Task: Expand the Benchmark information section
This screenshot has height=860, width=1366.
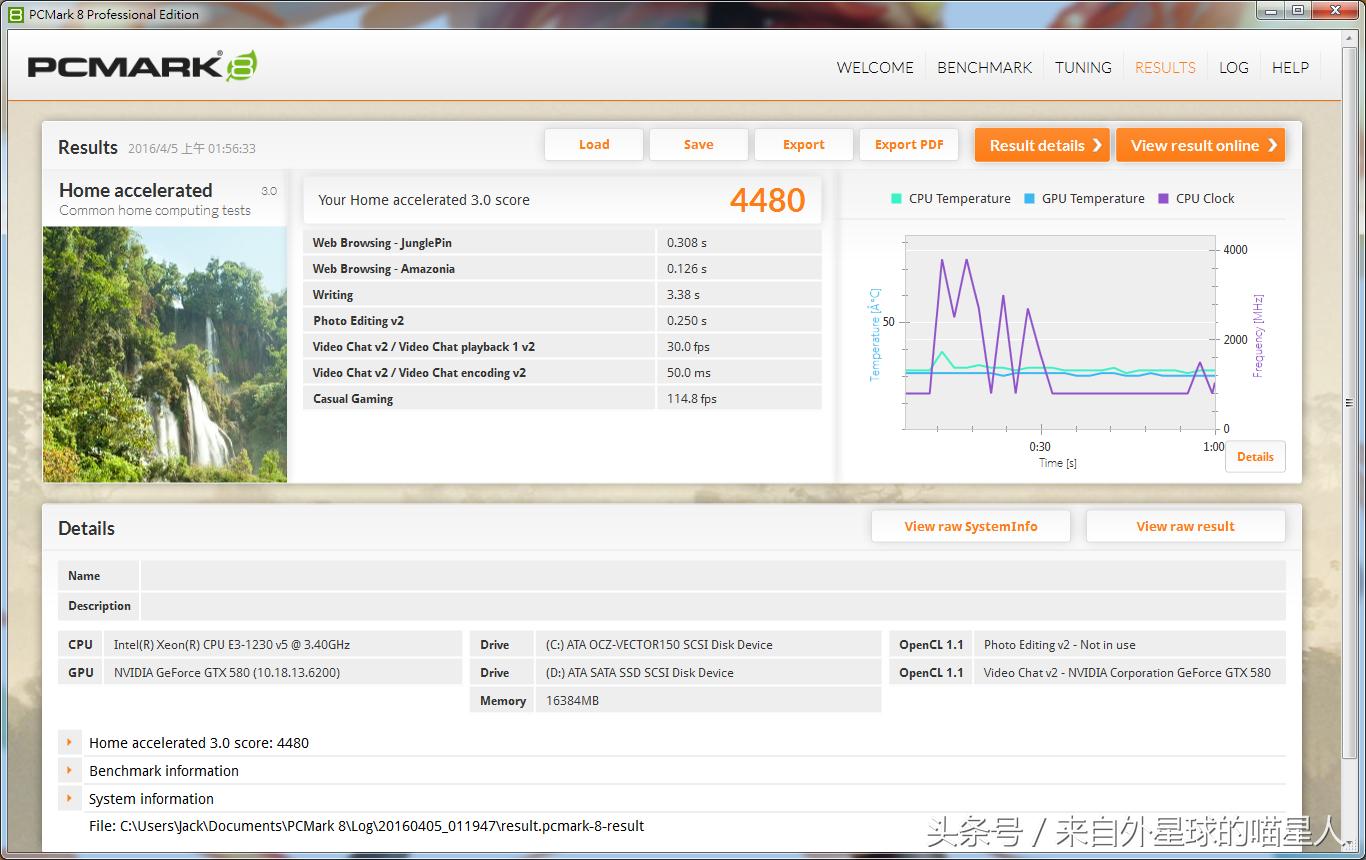Action: click(x=69, y=771)
